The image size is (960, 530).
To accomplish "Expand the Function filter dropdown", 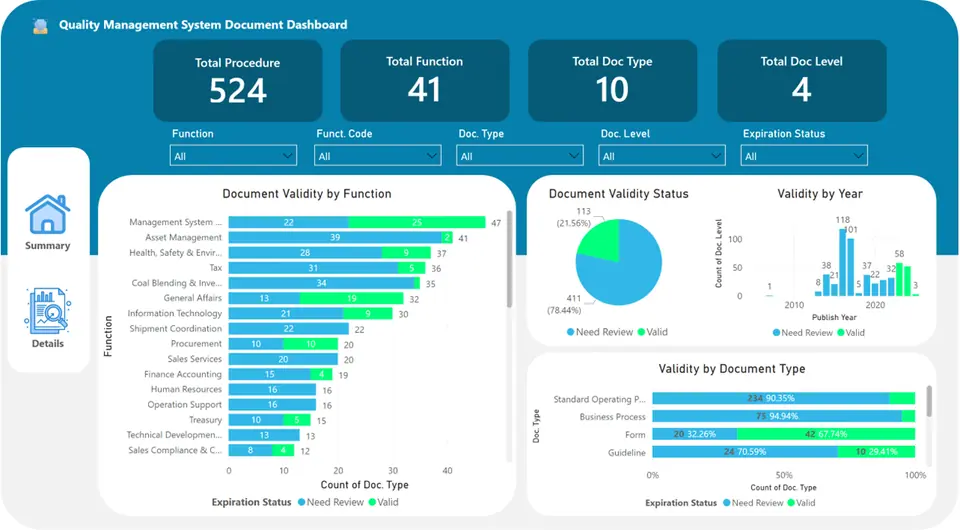I will click(x=233, y=155).
